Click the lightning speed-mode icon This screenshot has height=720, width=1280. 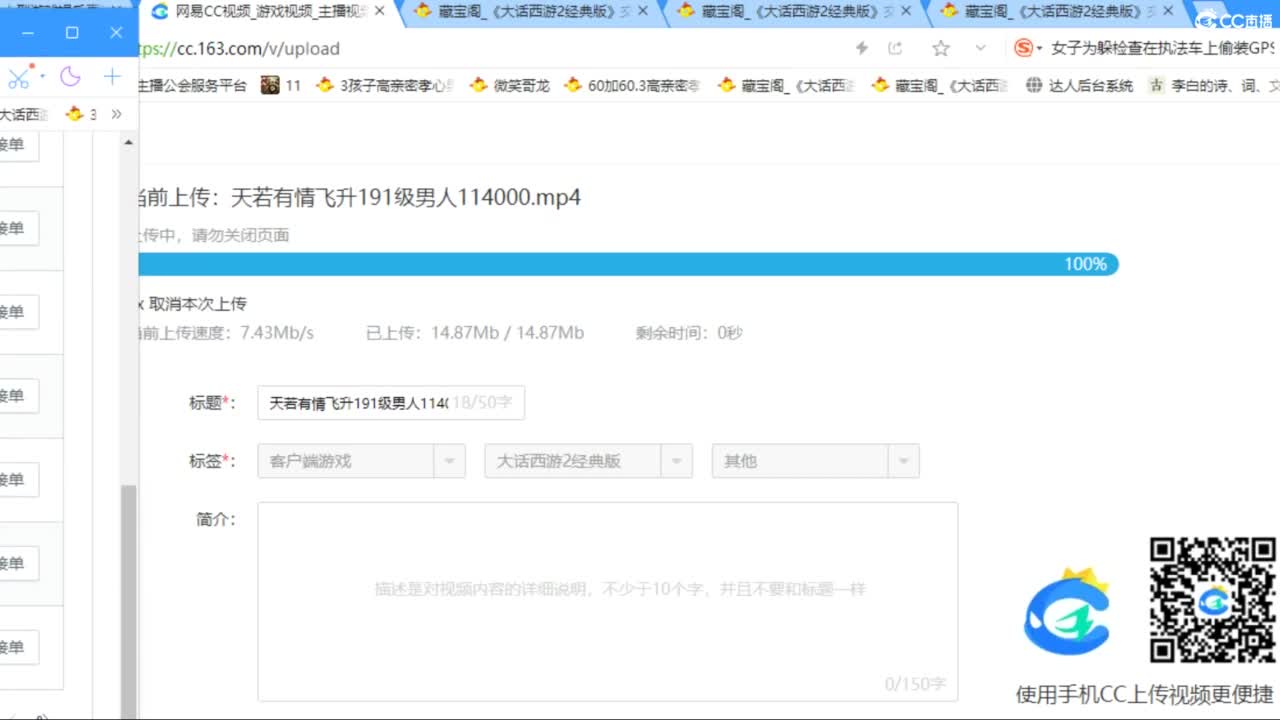(x=862, y=48)
